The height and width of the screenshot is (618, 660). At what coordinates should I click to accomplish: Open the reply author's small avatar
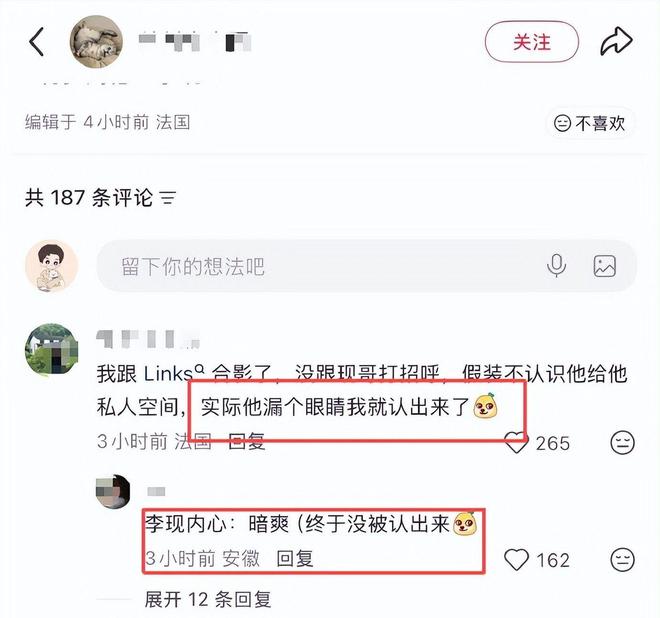coord(113,491)
